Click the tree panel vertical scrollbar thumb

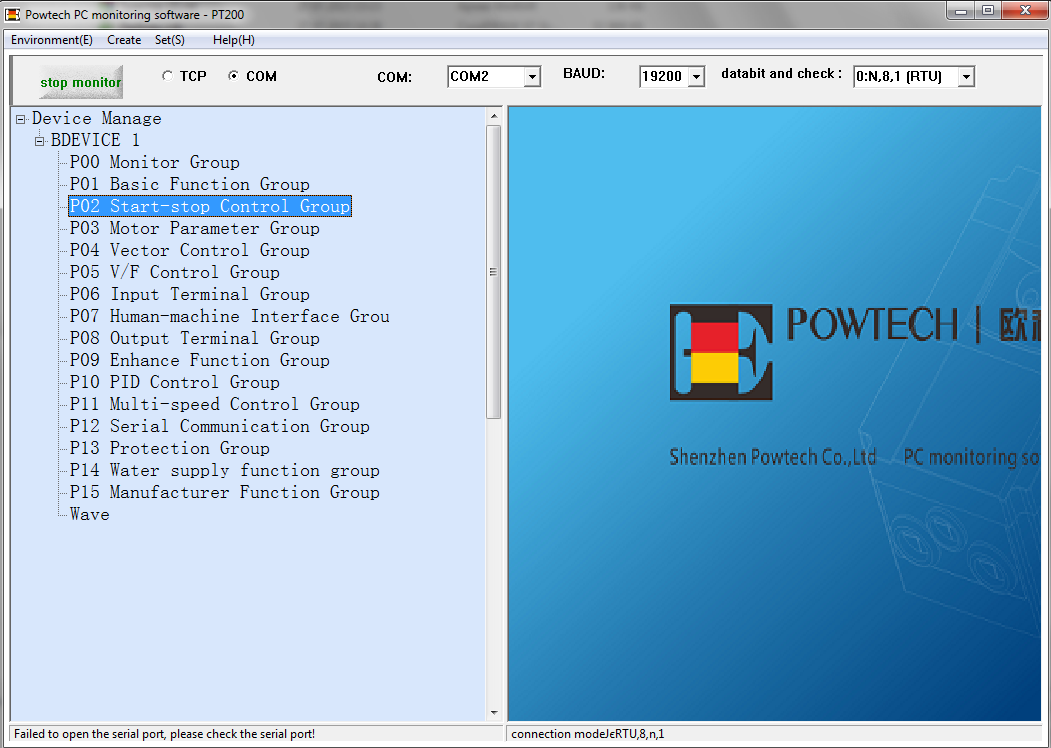click(x=494, y=272)
